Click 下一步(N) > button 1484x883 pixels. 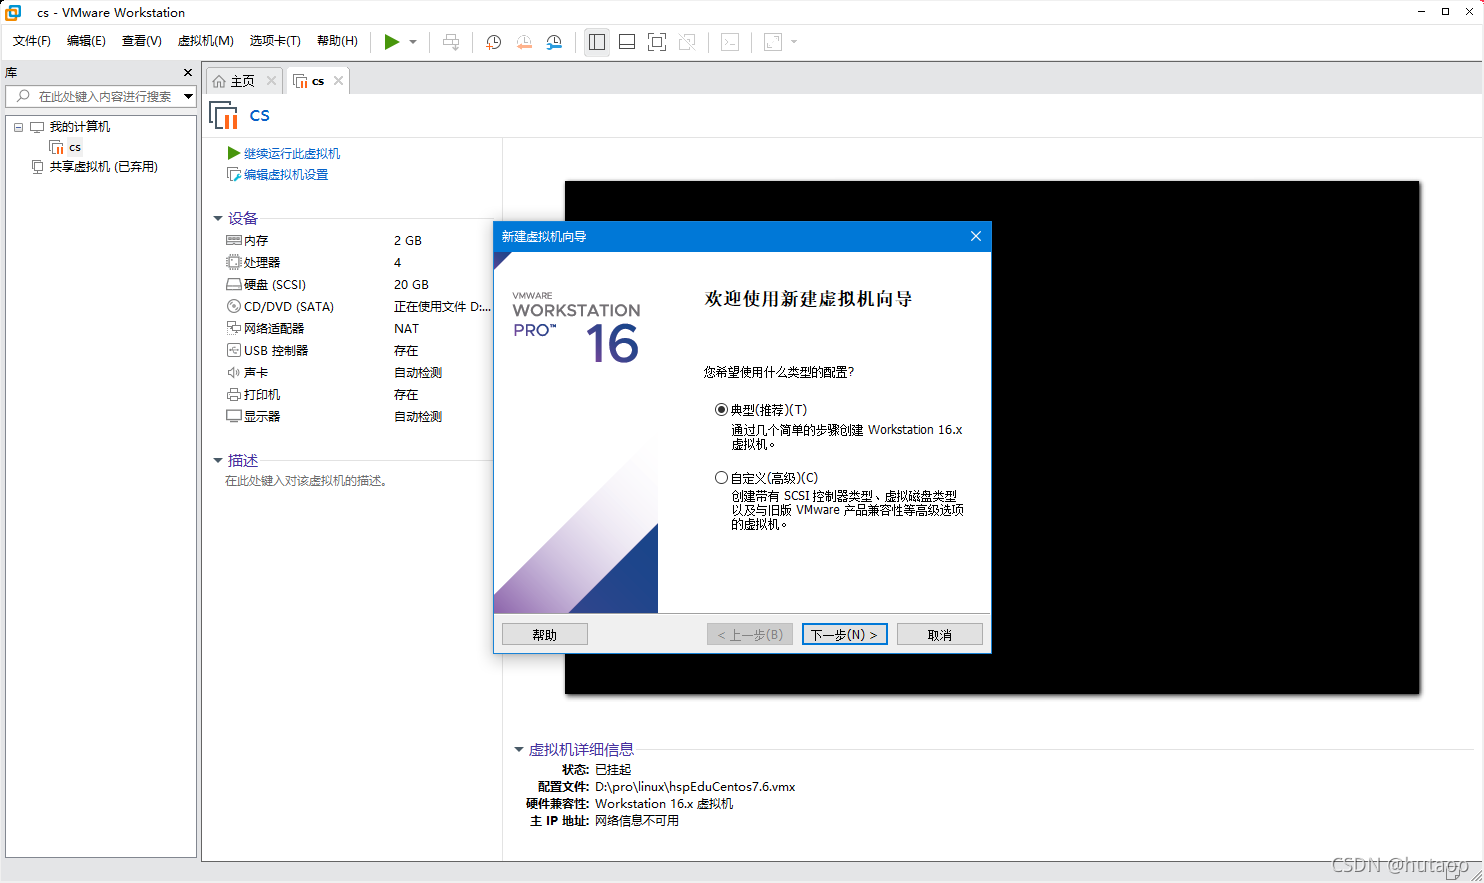coord(845,635)
